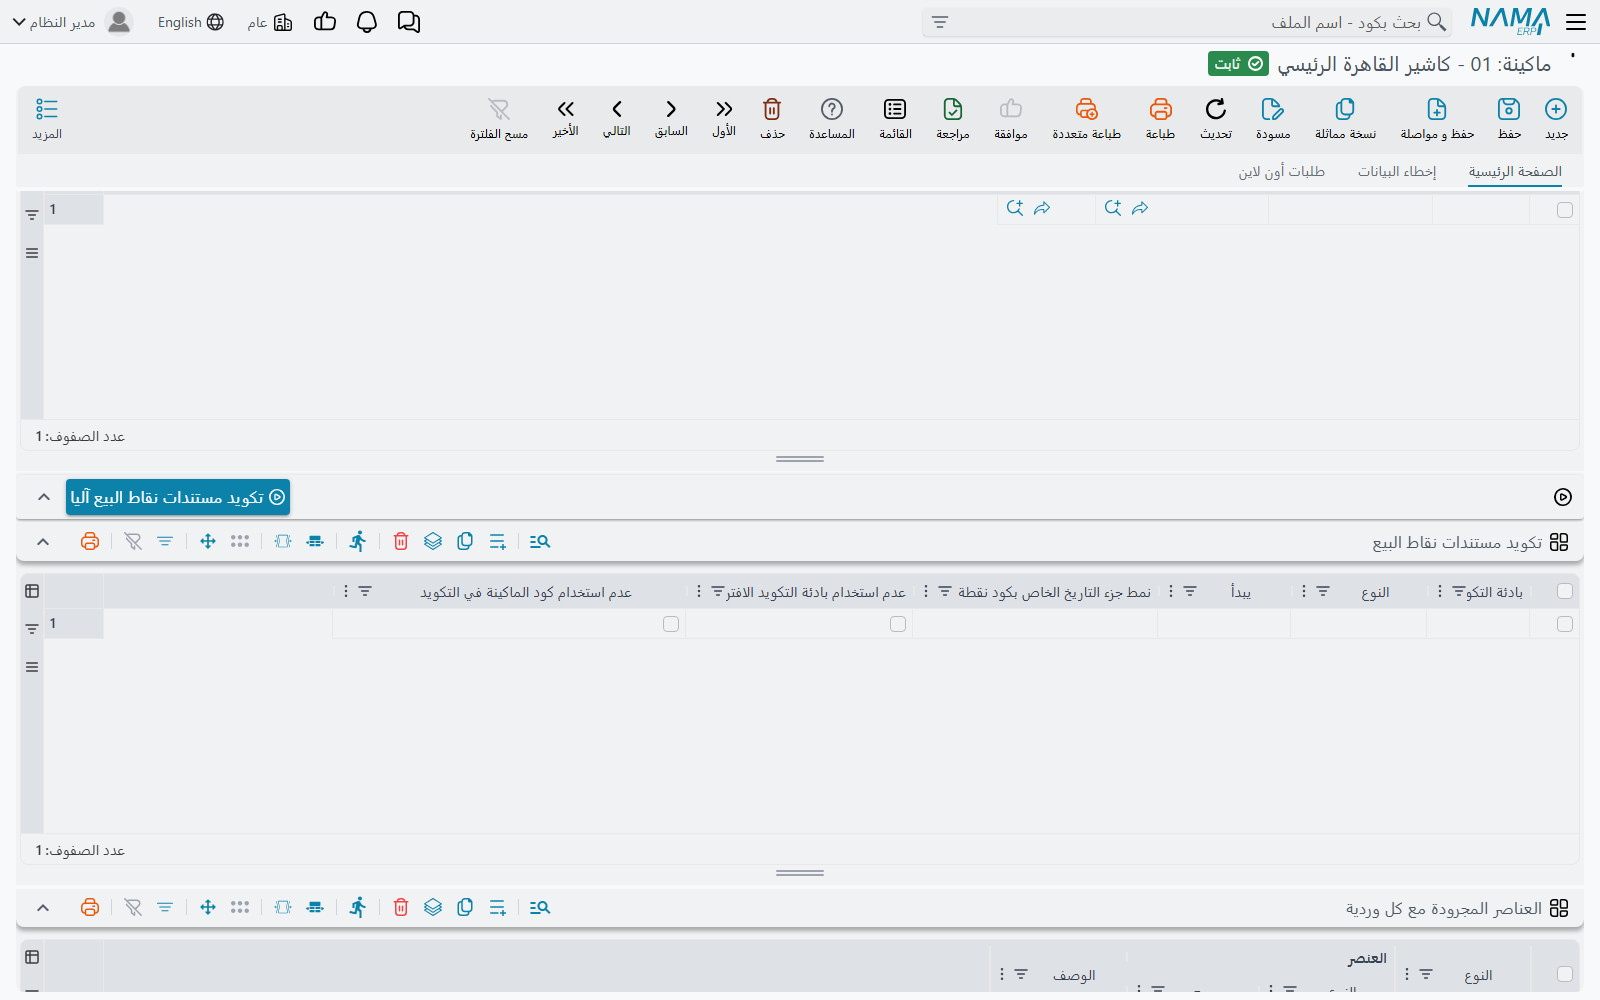Viewport: 1600px width, 1000px height.
Task: Collapse the تكويد مستندات نقاط البيع grid toolbar chevron
Action: coord(43,542)
